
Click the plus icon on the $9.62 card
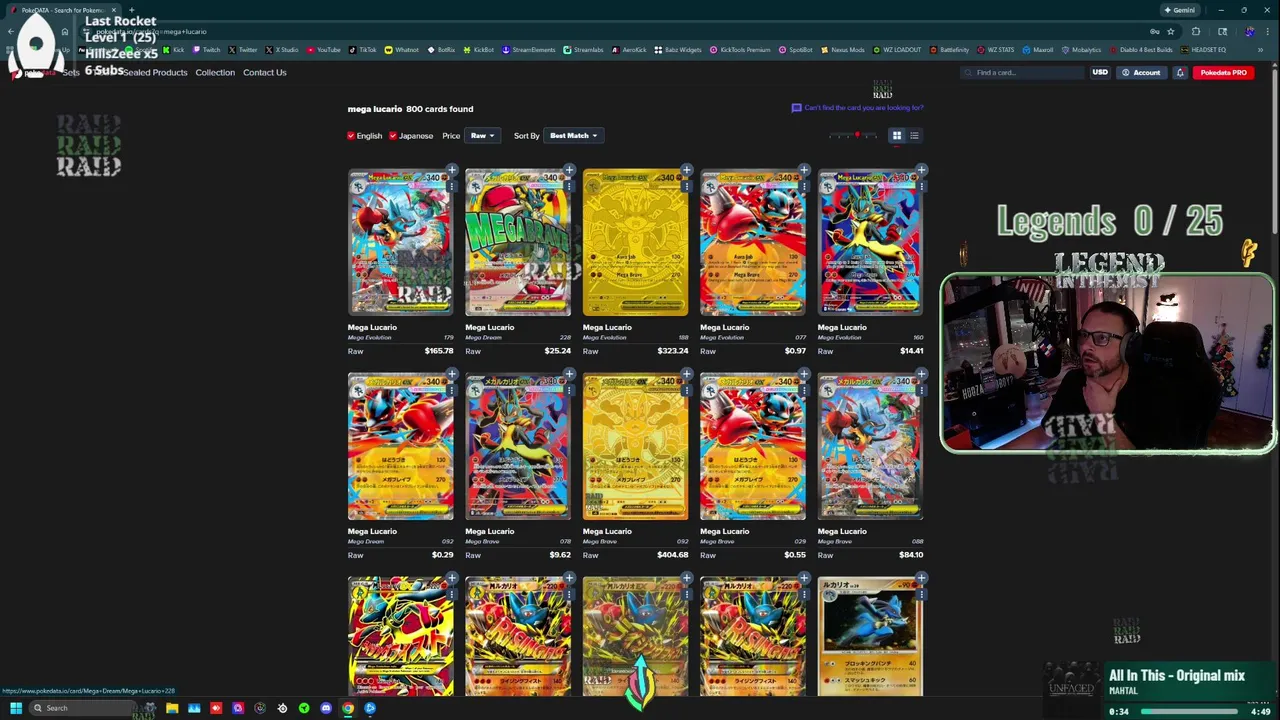coord(569,374)
